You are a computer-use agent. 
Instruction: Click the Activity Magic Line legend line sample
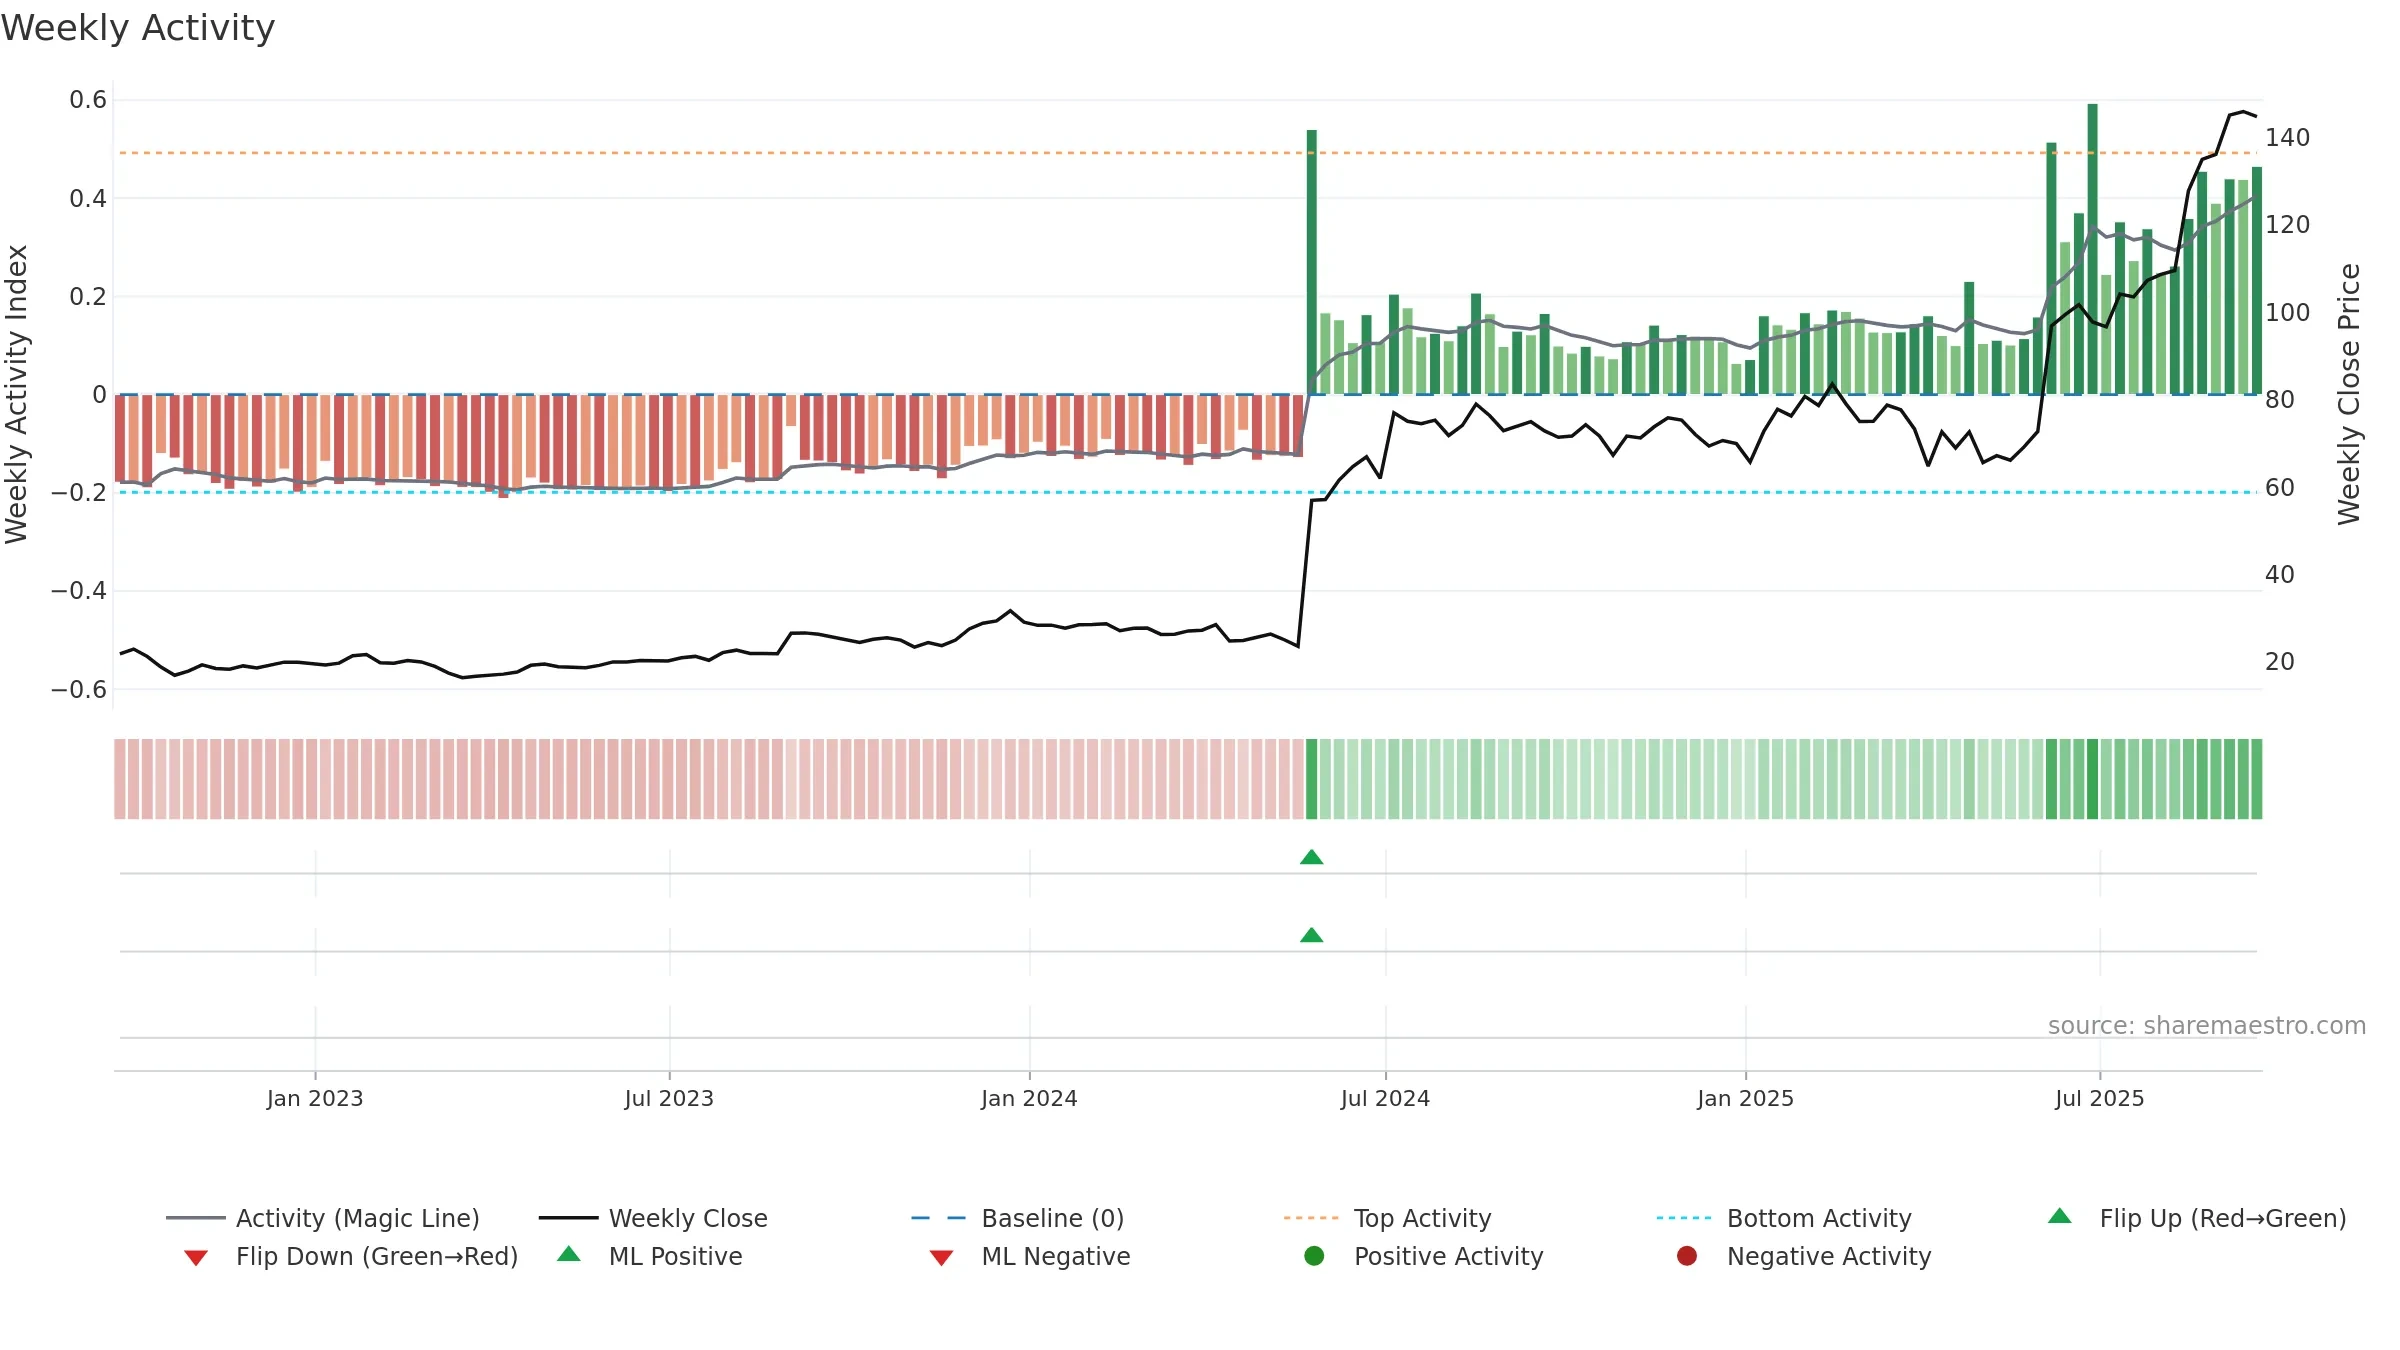196,1218
